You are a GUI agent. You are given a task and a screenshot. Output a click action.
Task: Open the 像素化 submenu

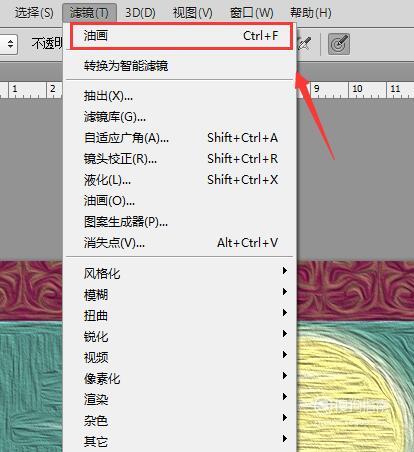tap(179, 378)
